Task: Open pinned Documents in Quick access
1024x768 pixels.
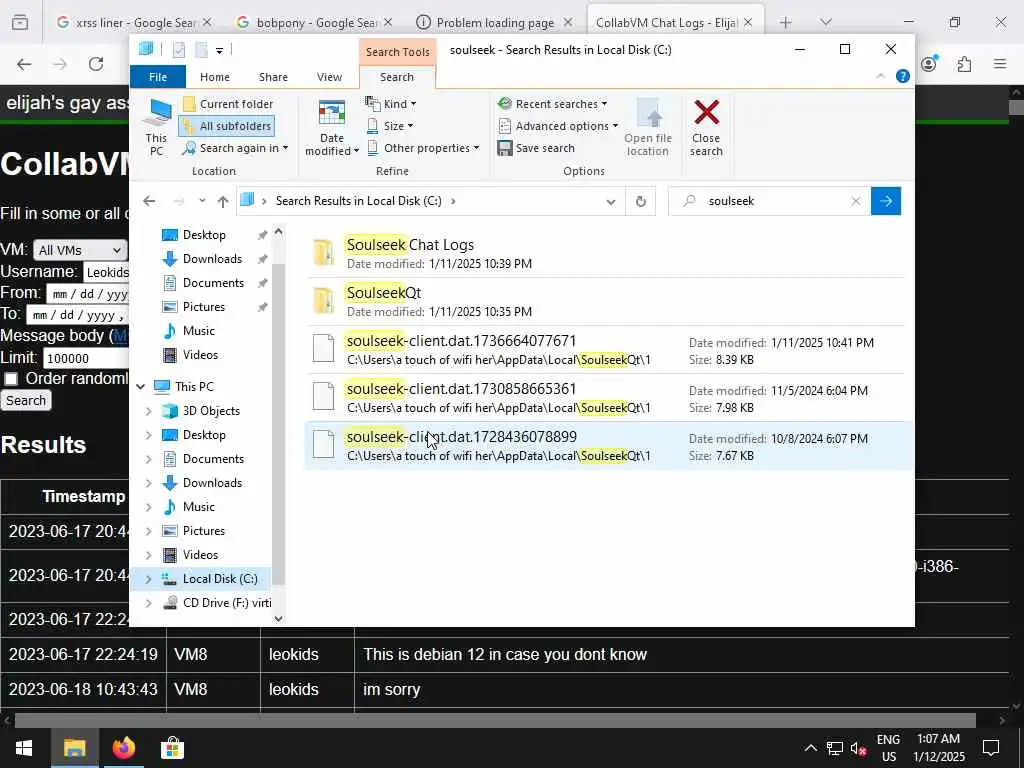Action: pos(213,283)
